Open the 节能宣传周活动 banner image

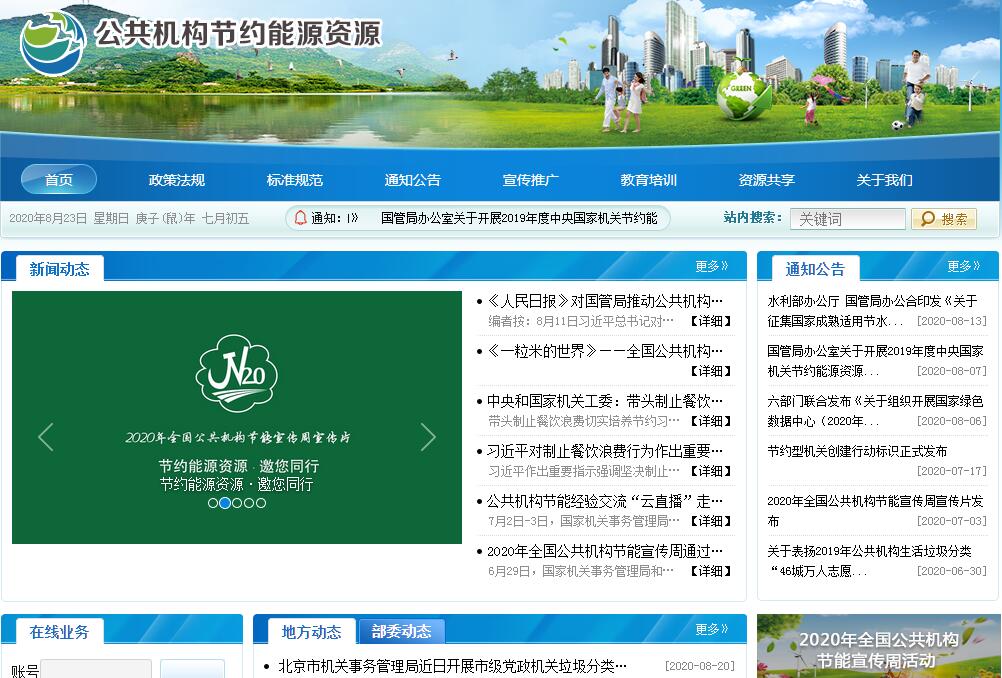[x=878, y=647]
